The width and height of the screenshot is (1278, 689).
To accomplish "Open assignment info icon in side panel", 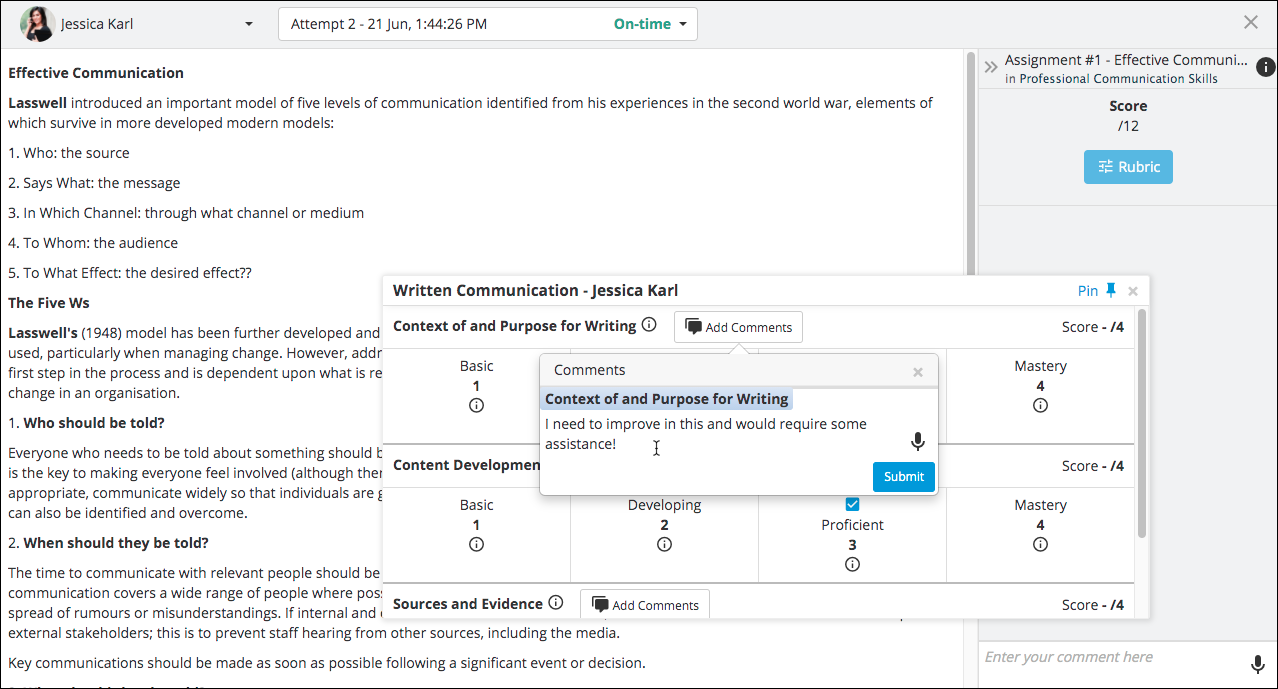I will [1265, 67].
